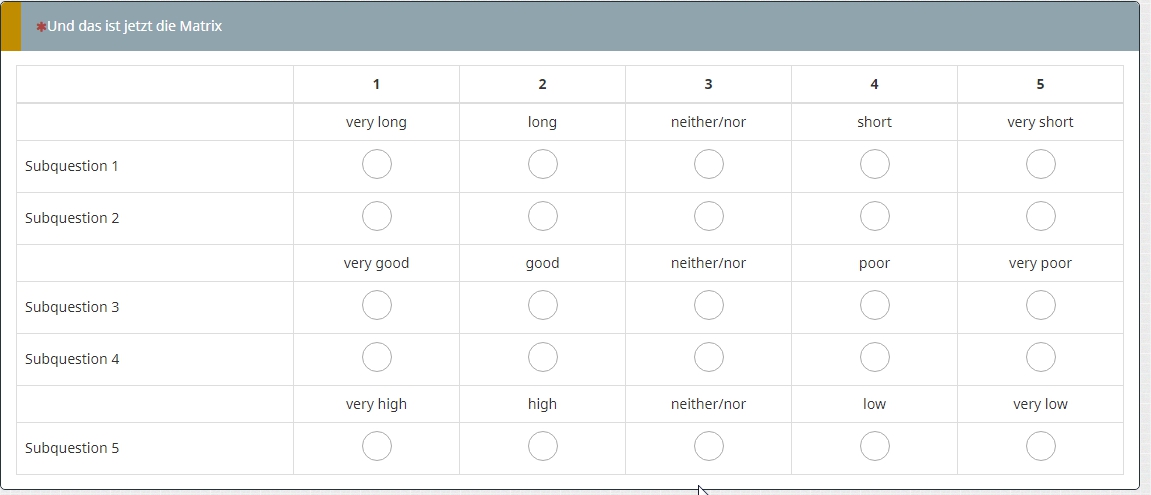Mark 'very long' for Subquestion 2
Screen dimensions: 1151x495
[376, 217]
